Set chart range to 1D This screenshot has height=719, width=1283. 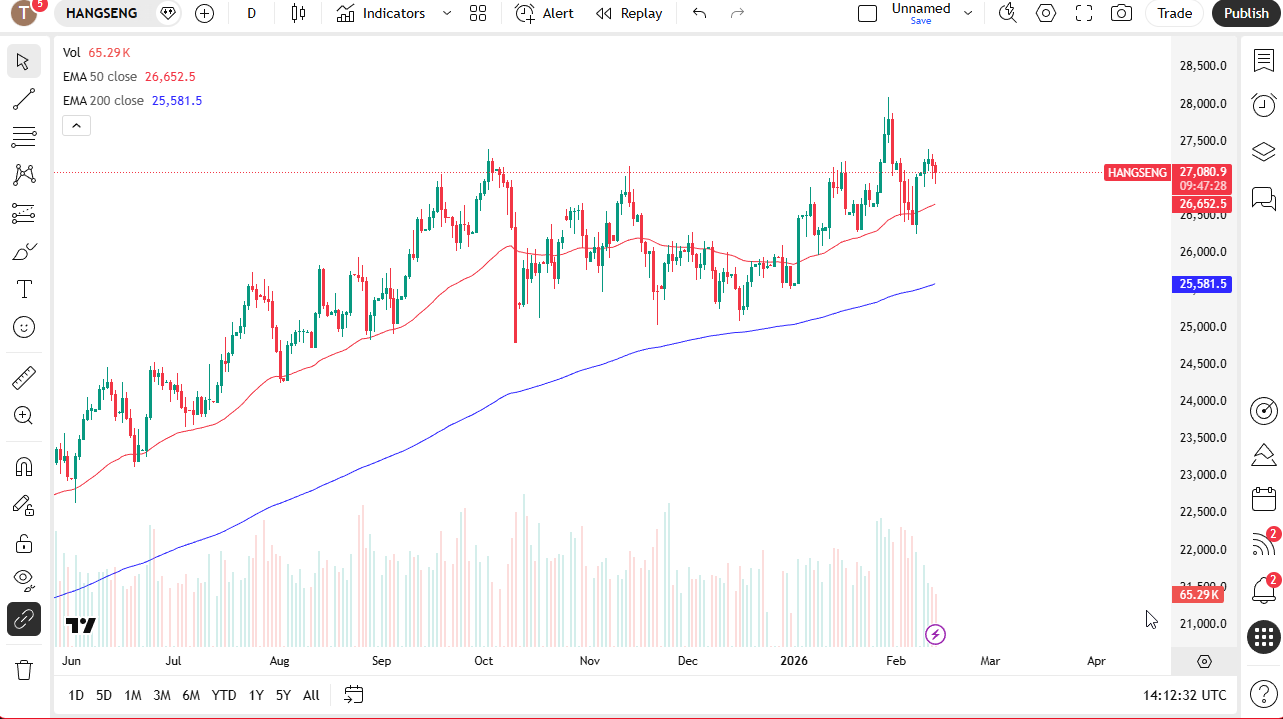click(76, 695)
